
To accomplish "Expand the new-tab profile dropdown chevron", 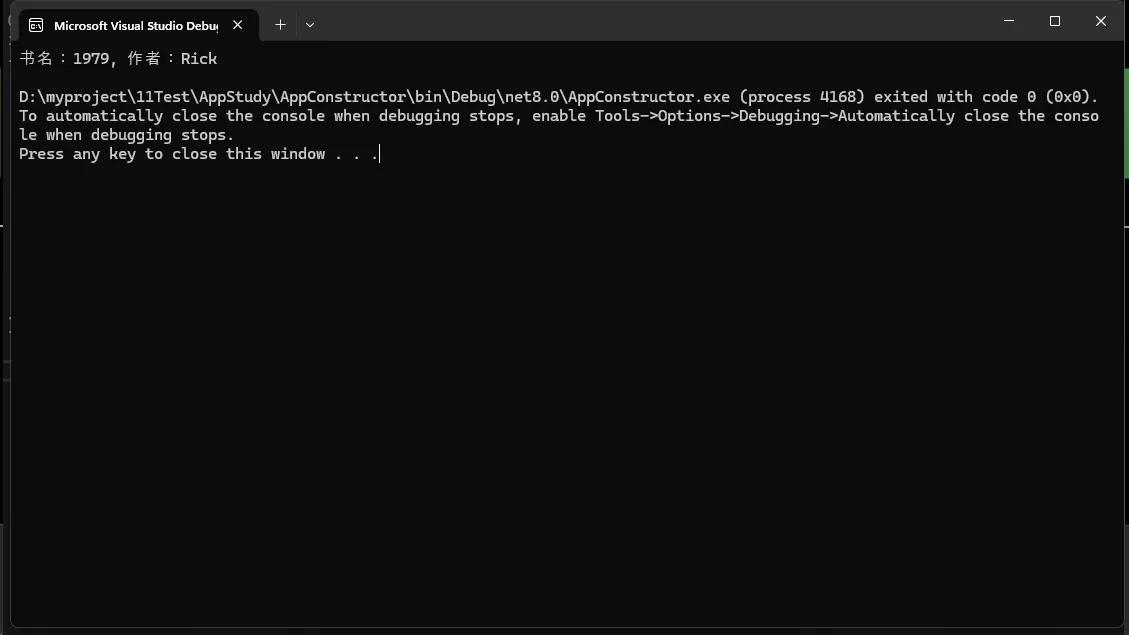I will [310, 25].
